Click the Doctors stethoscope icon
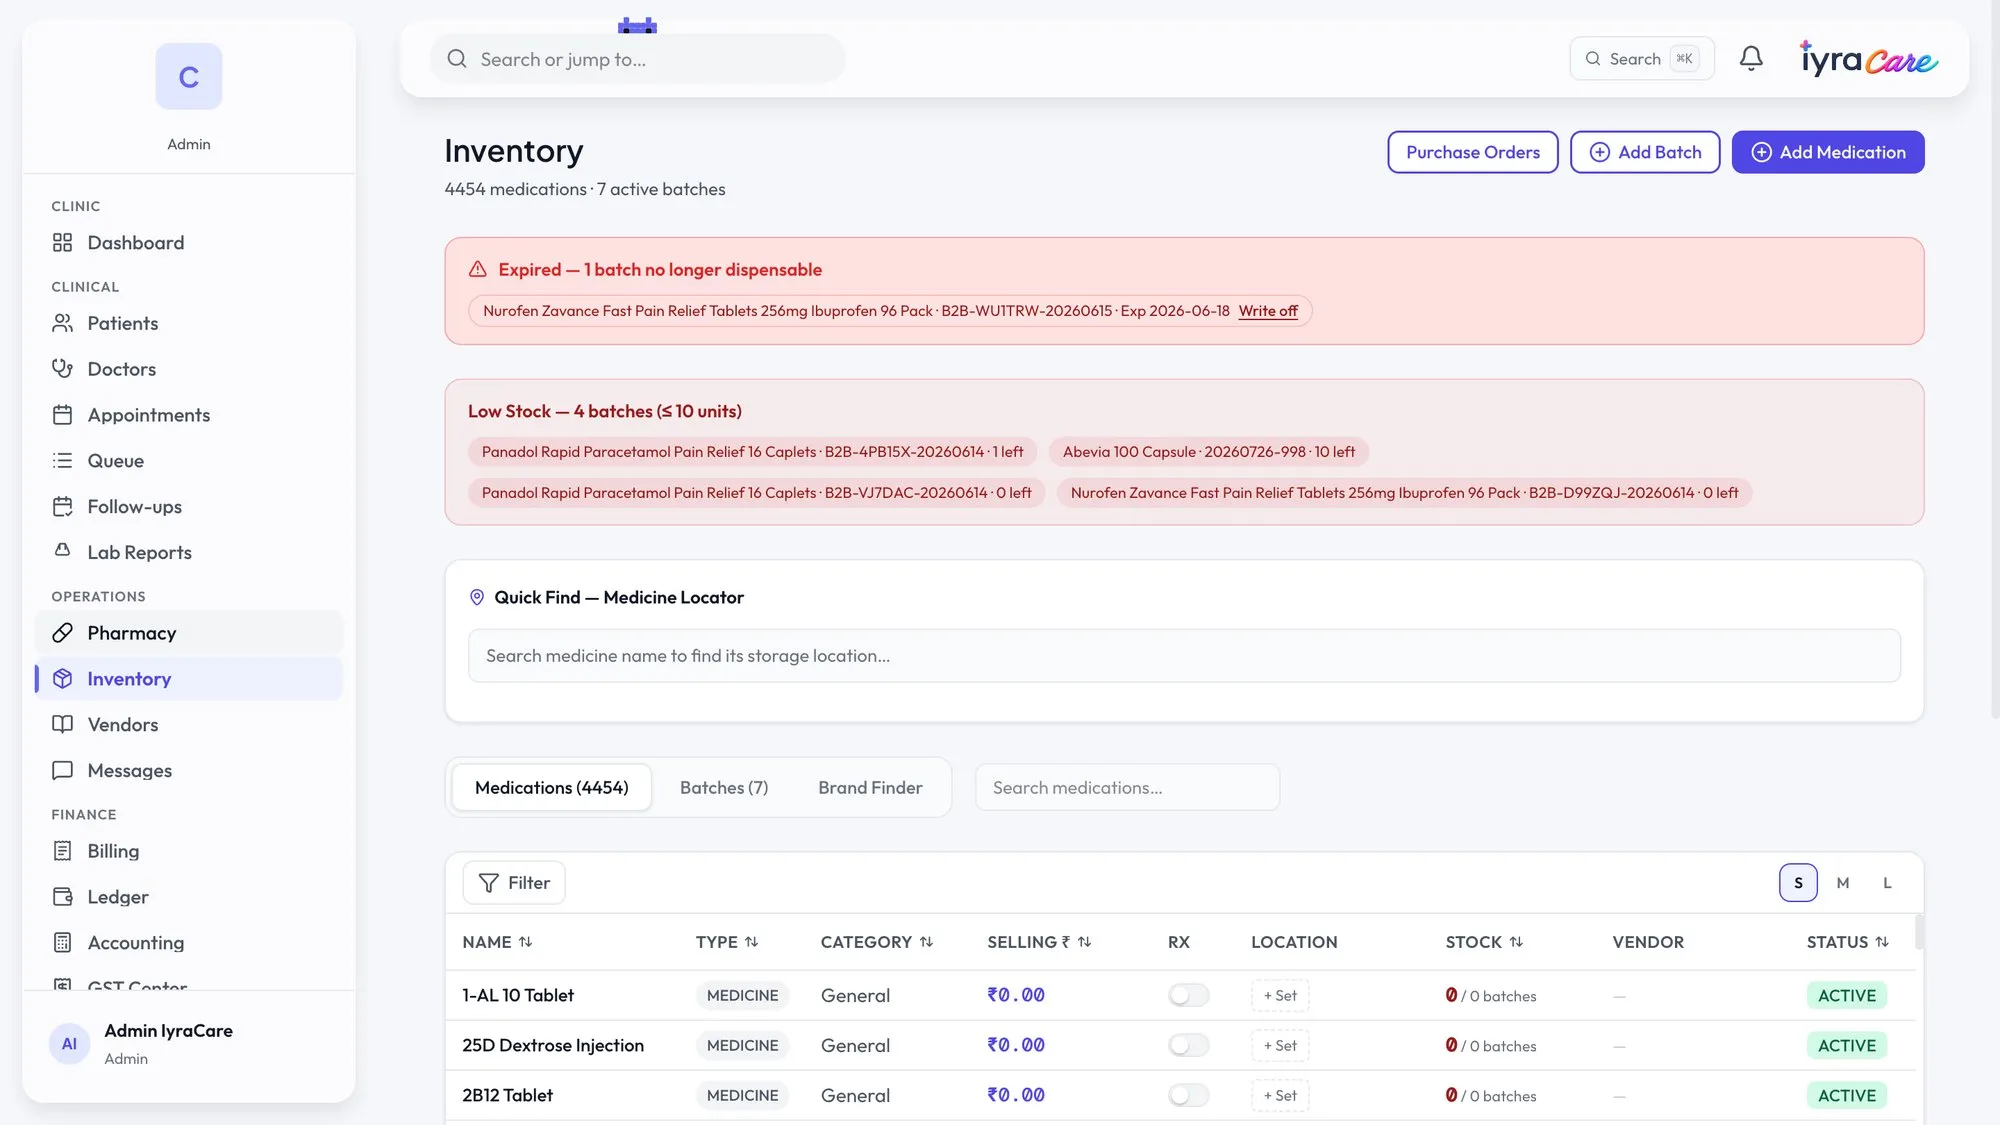 pyautogui.click(x=62, y=369)
